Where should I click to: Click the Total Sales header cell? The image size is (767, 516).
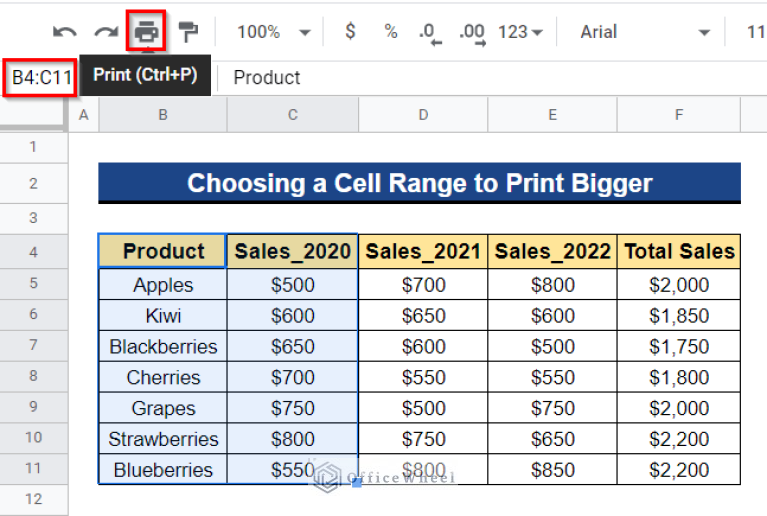pyautogui.click(x=679, y=251)
